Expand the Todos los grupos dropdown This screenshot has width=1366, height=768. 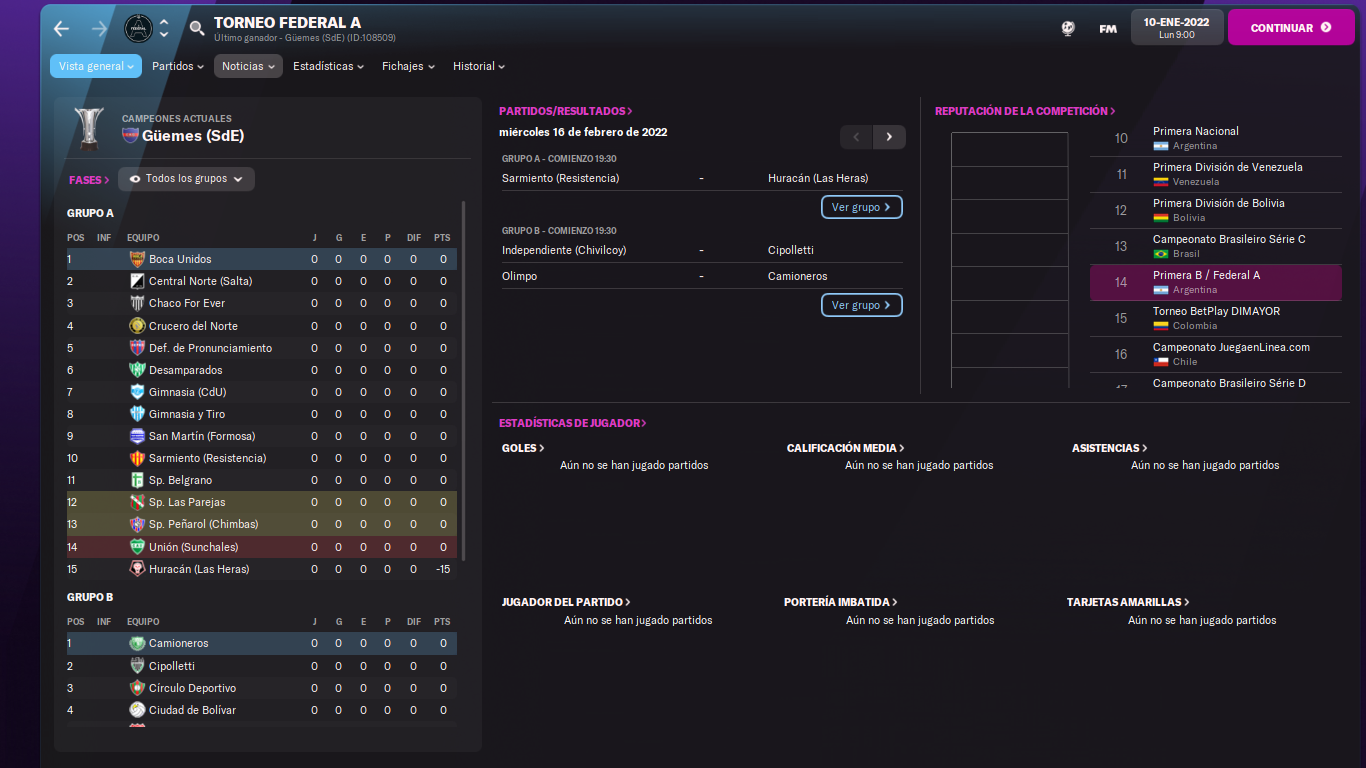pyautogui.click(x=186, y=179)
